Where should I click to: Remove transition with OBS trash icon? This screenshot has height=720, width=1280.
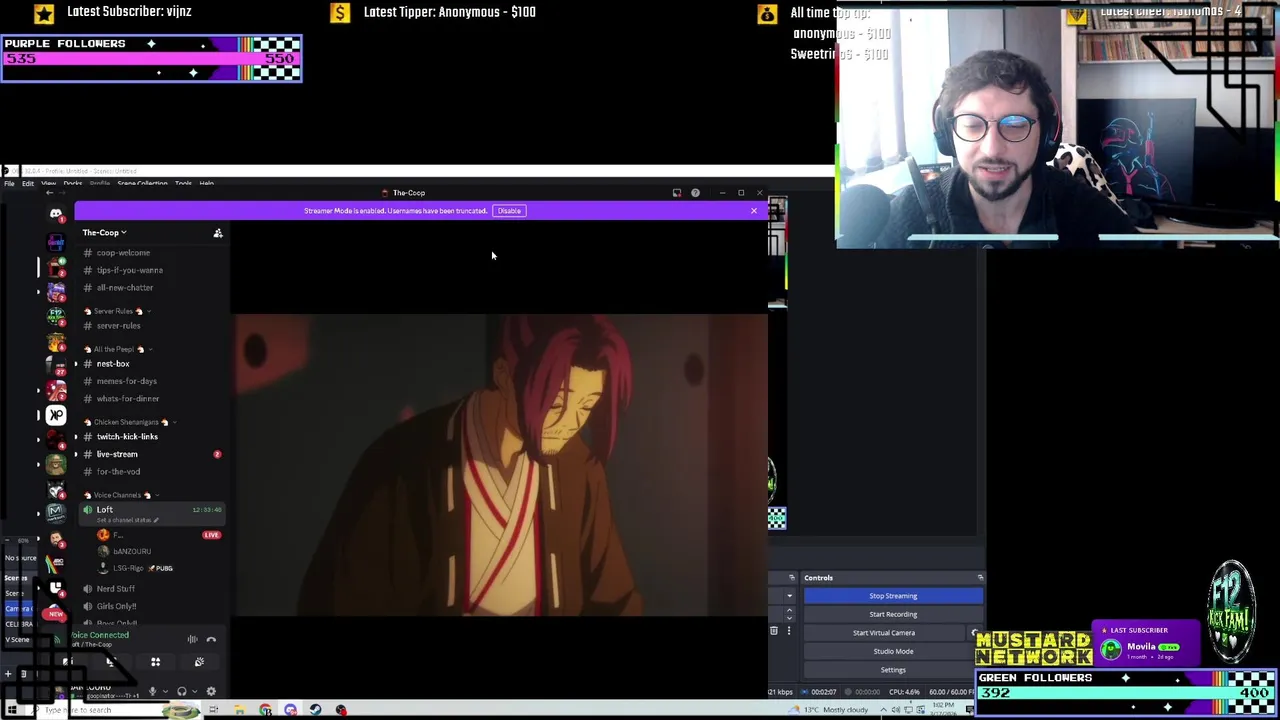(x=773, y=631)
